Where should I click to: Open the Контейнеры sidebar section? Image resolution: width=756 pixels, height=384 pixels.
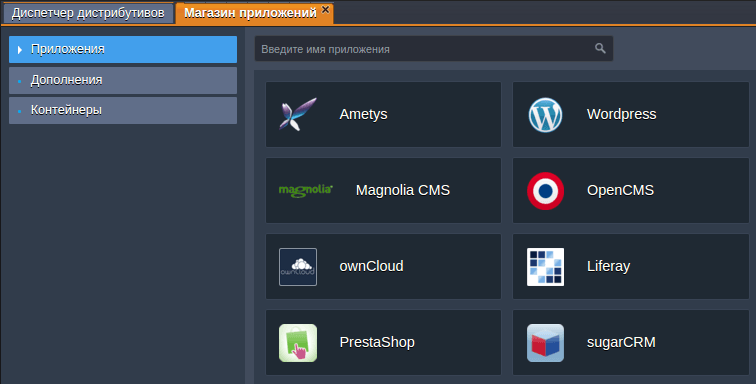pos(123,110)
